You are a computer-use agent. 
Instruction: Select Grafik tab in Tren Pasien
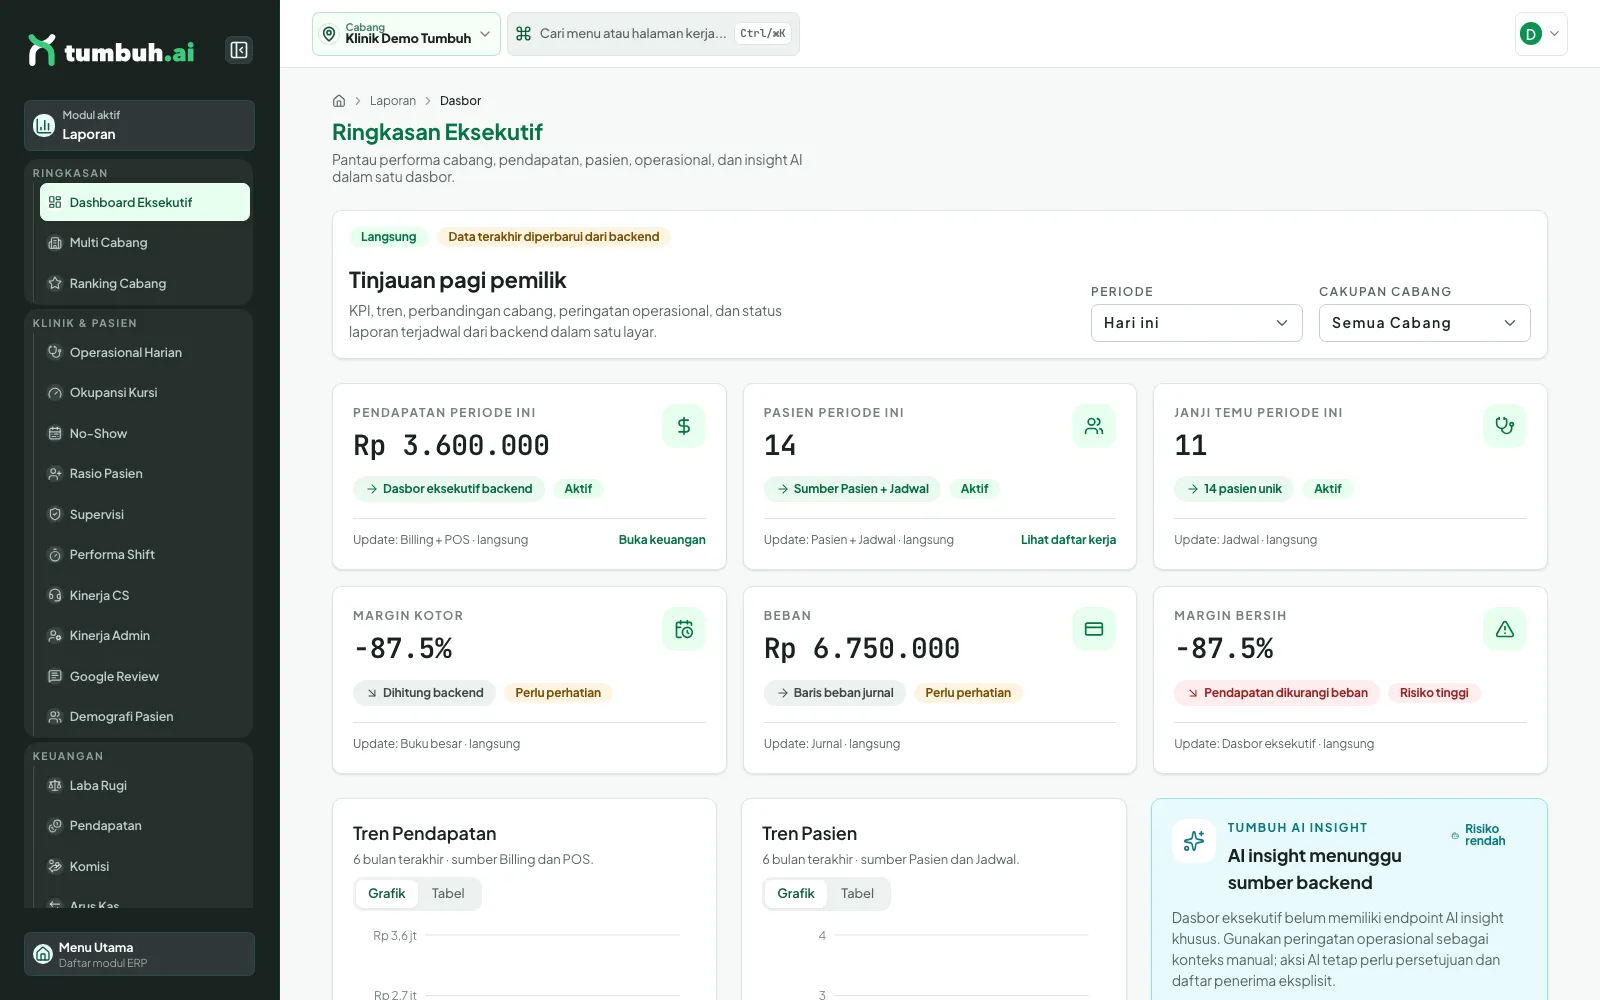pyautogui.click(x=796, y=893)
